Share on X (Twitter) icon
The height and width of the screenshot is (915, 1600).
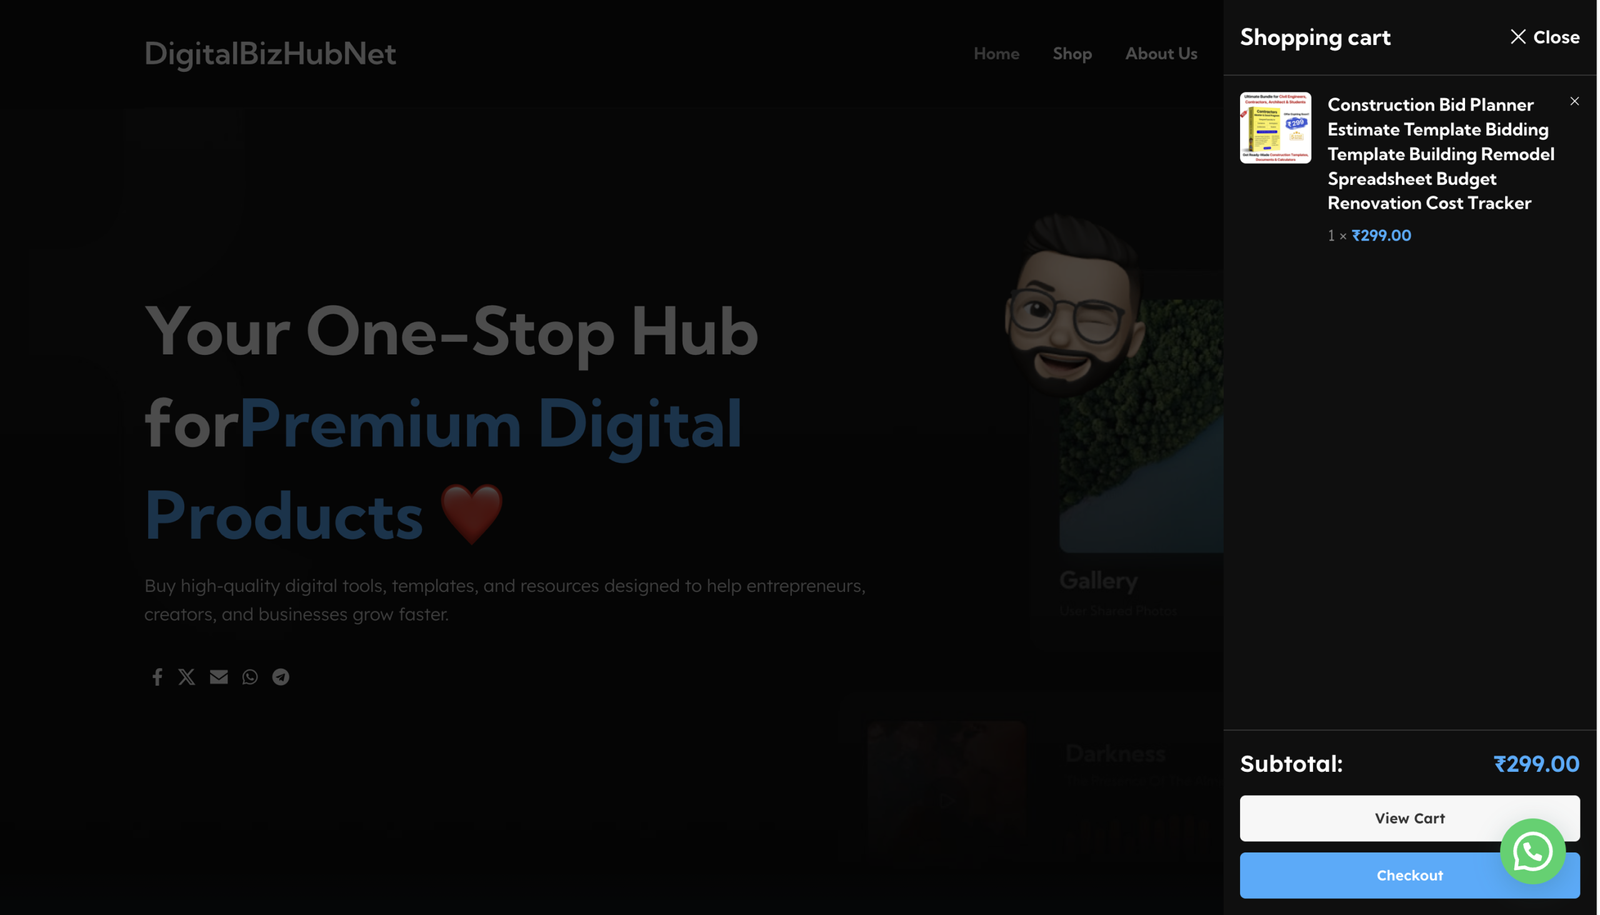187,677
